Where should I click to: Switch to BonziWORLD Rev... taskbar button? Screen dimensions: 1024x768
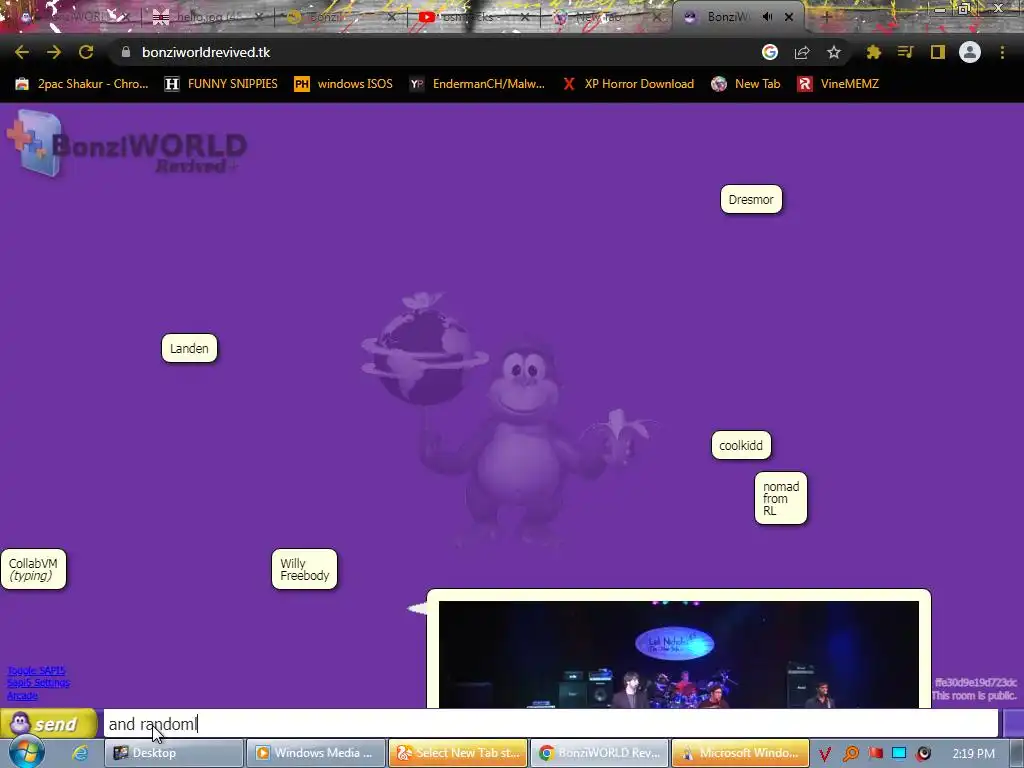(x=600, y=753)
